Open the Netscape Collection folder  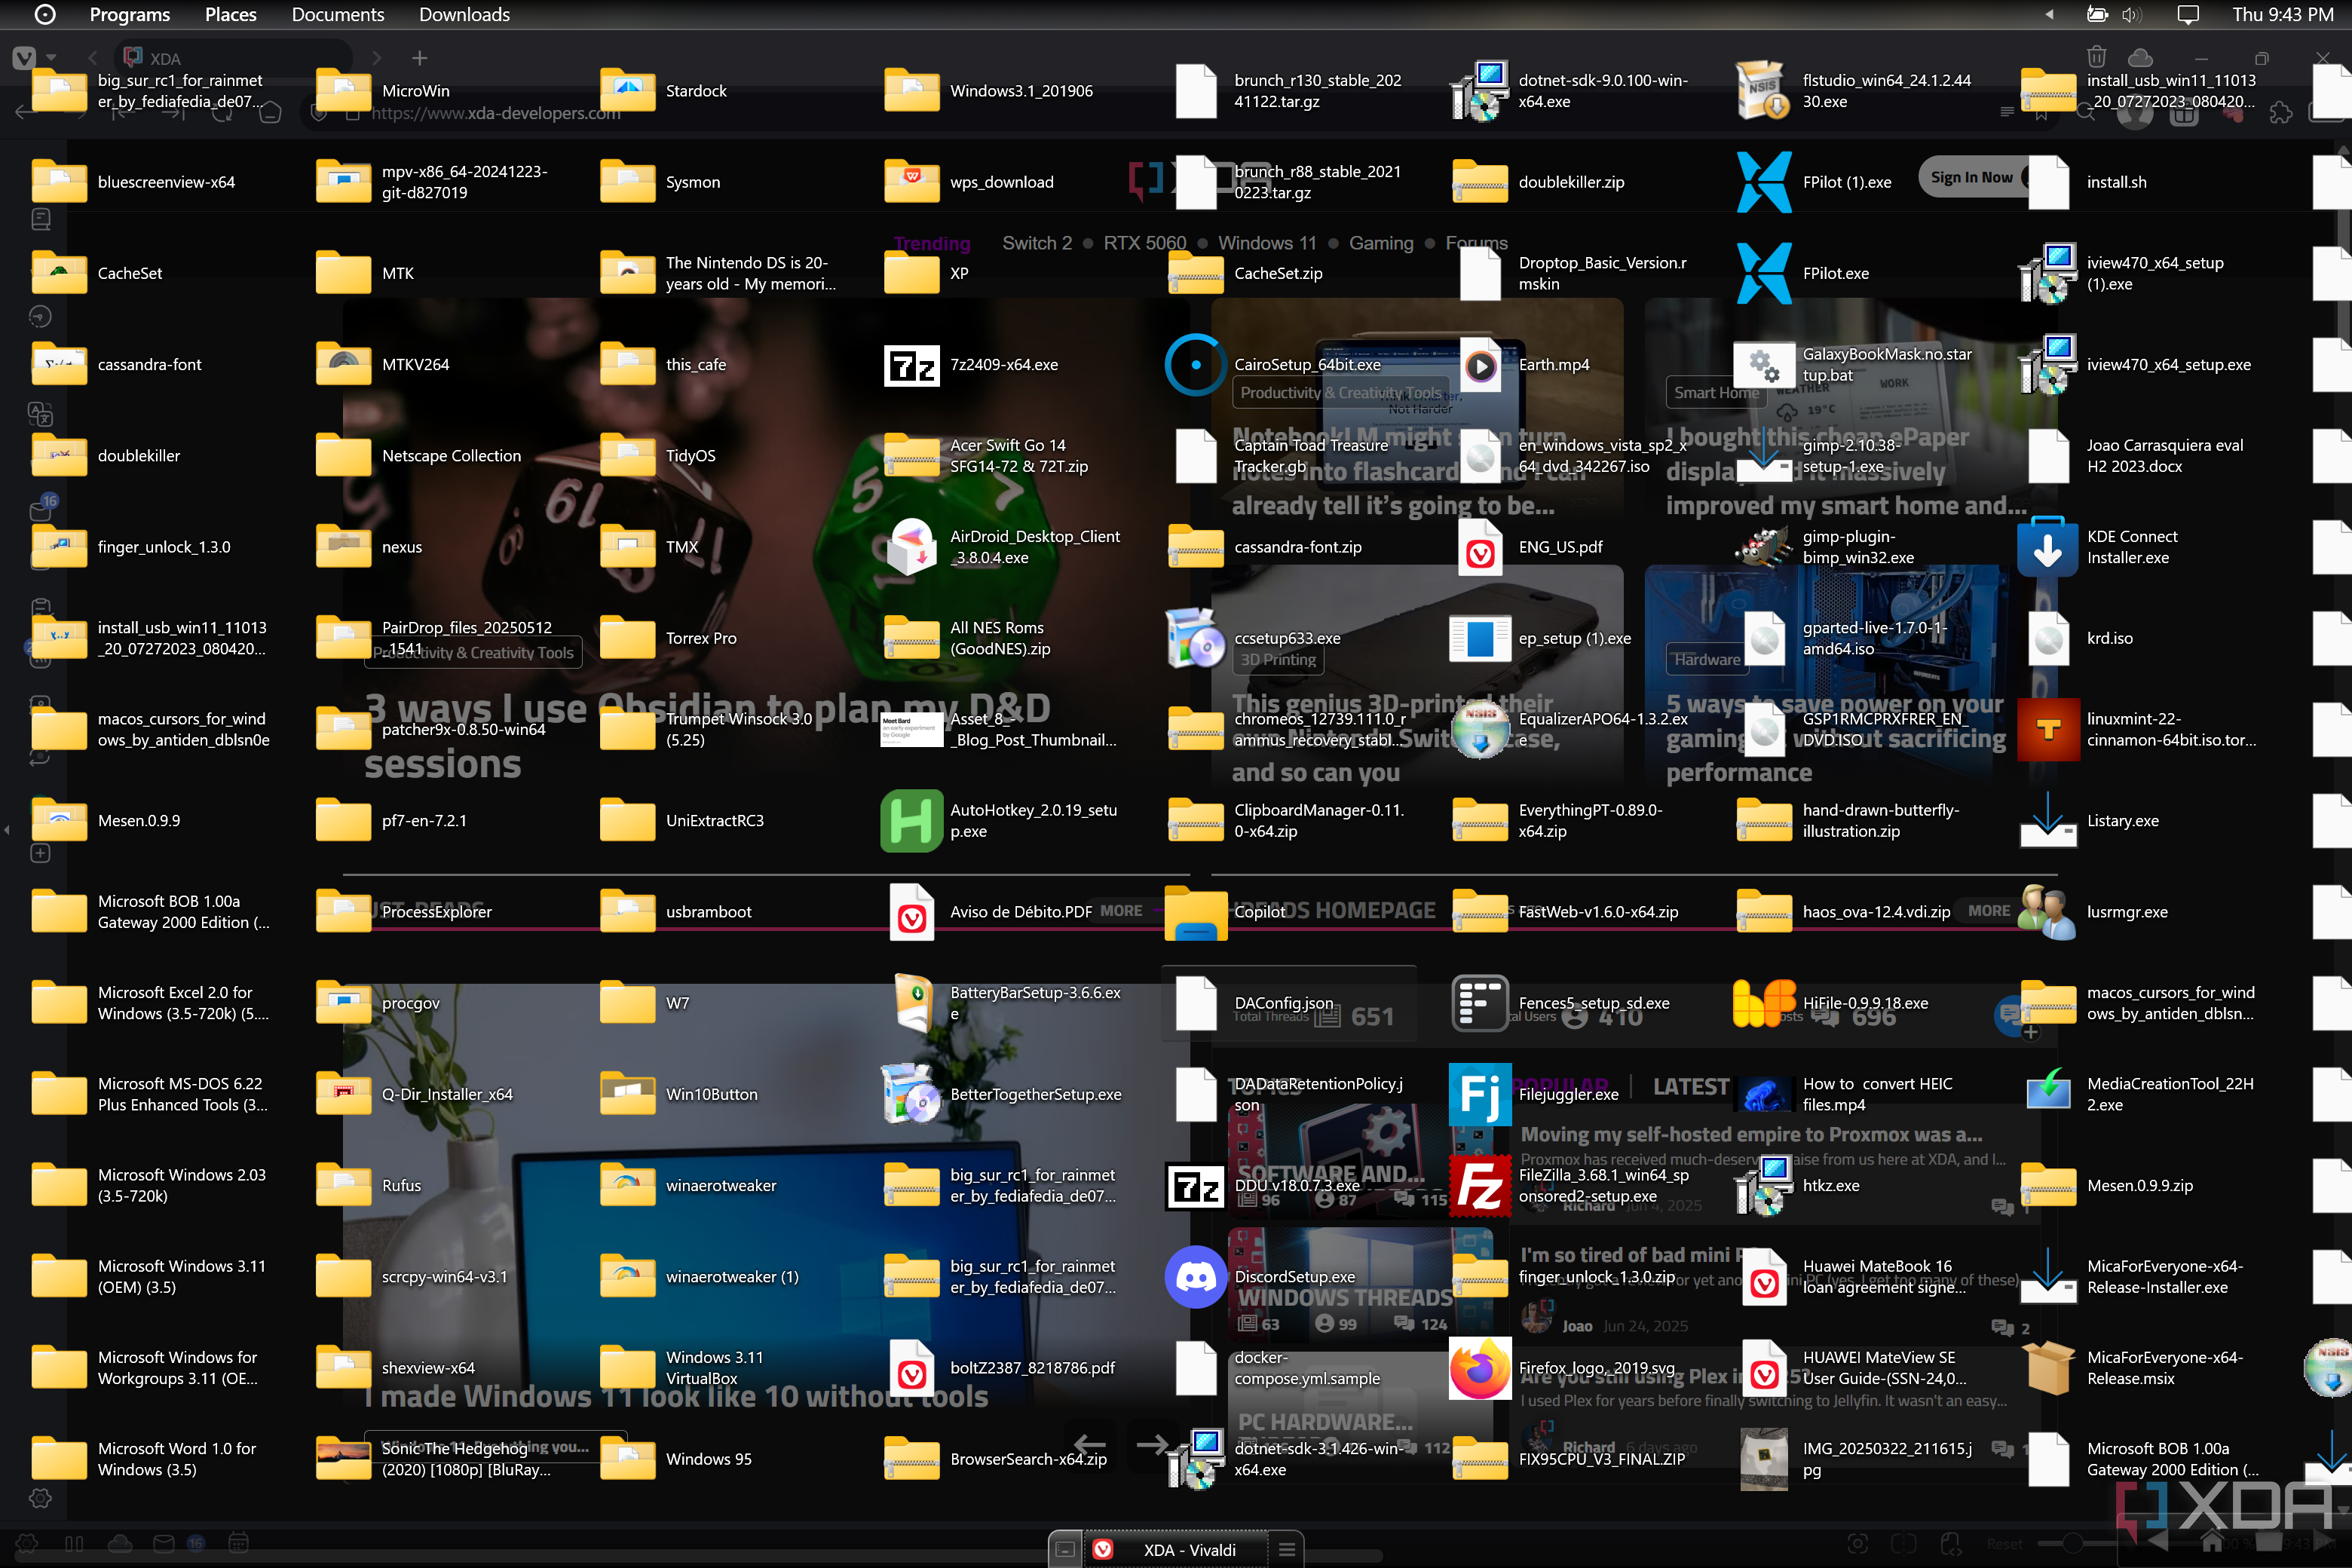(343, 456)
